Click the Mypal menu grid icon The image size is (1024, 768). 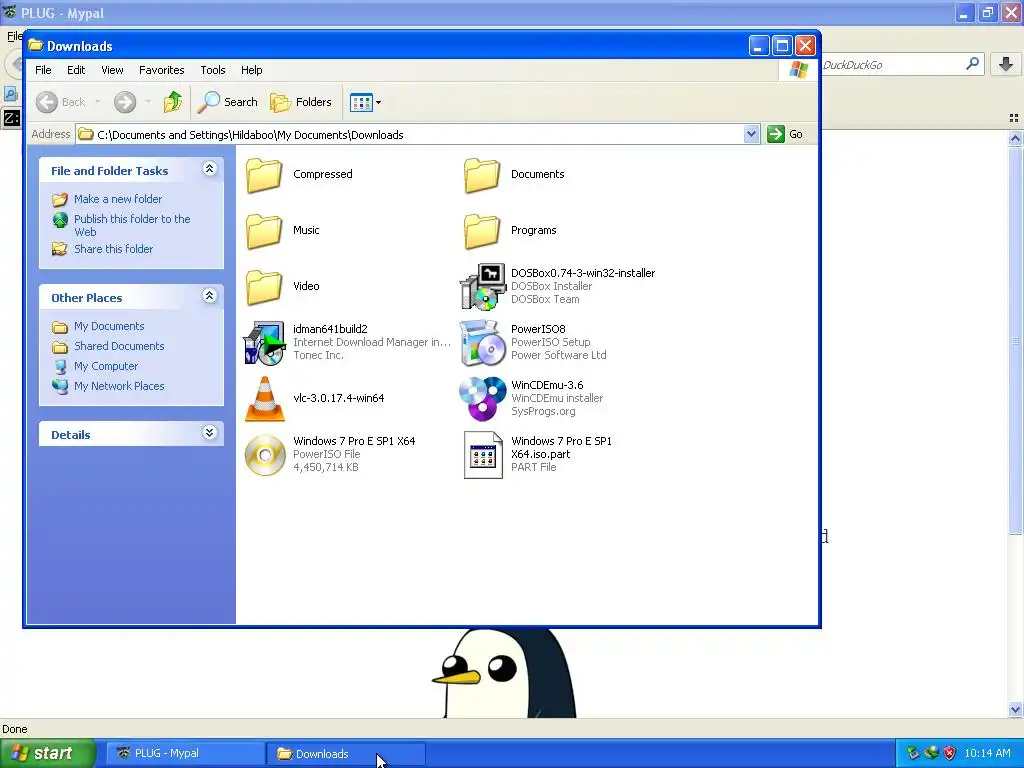coord(1014,118)
